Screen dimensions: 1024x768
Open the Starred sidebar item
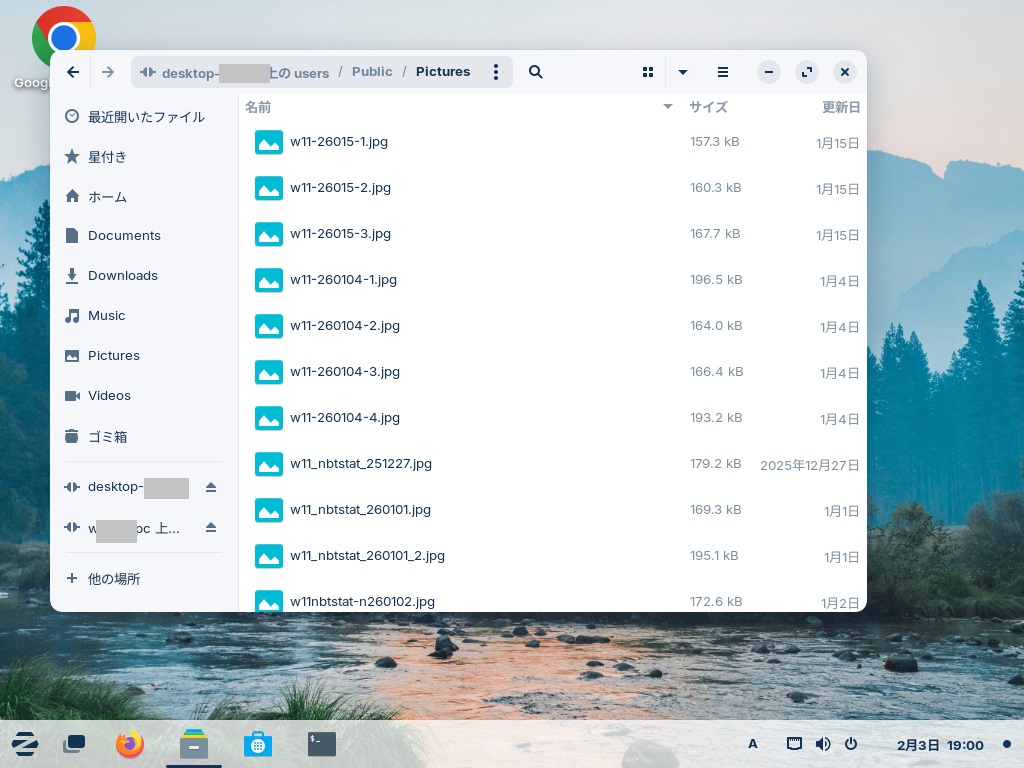coord(107,157)
